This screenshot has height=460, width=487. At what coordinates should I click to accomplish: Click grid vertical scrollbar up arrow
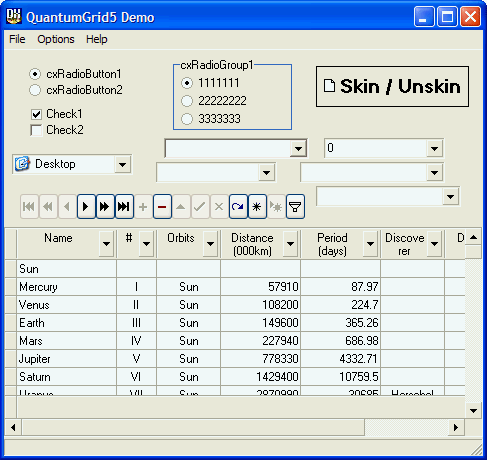(473, 237)
